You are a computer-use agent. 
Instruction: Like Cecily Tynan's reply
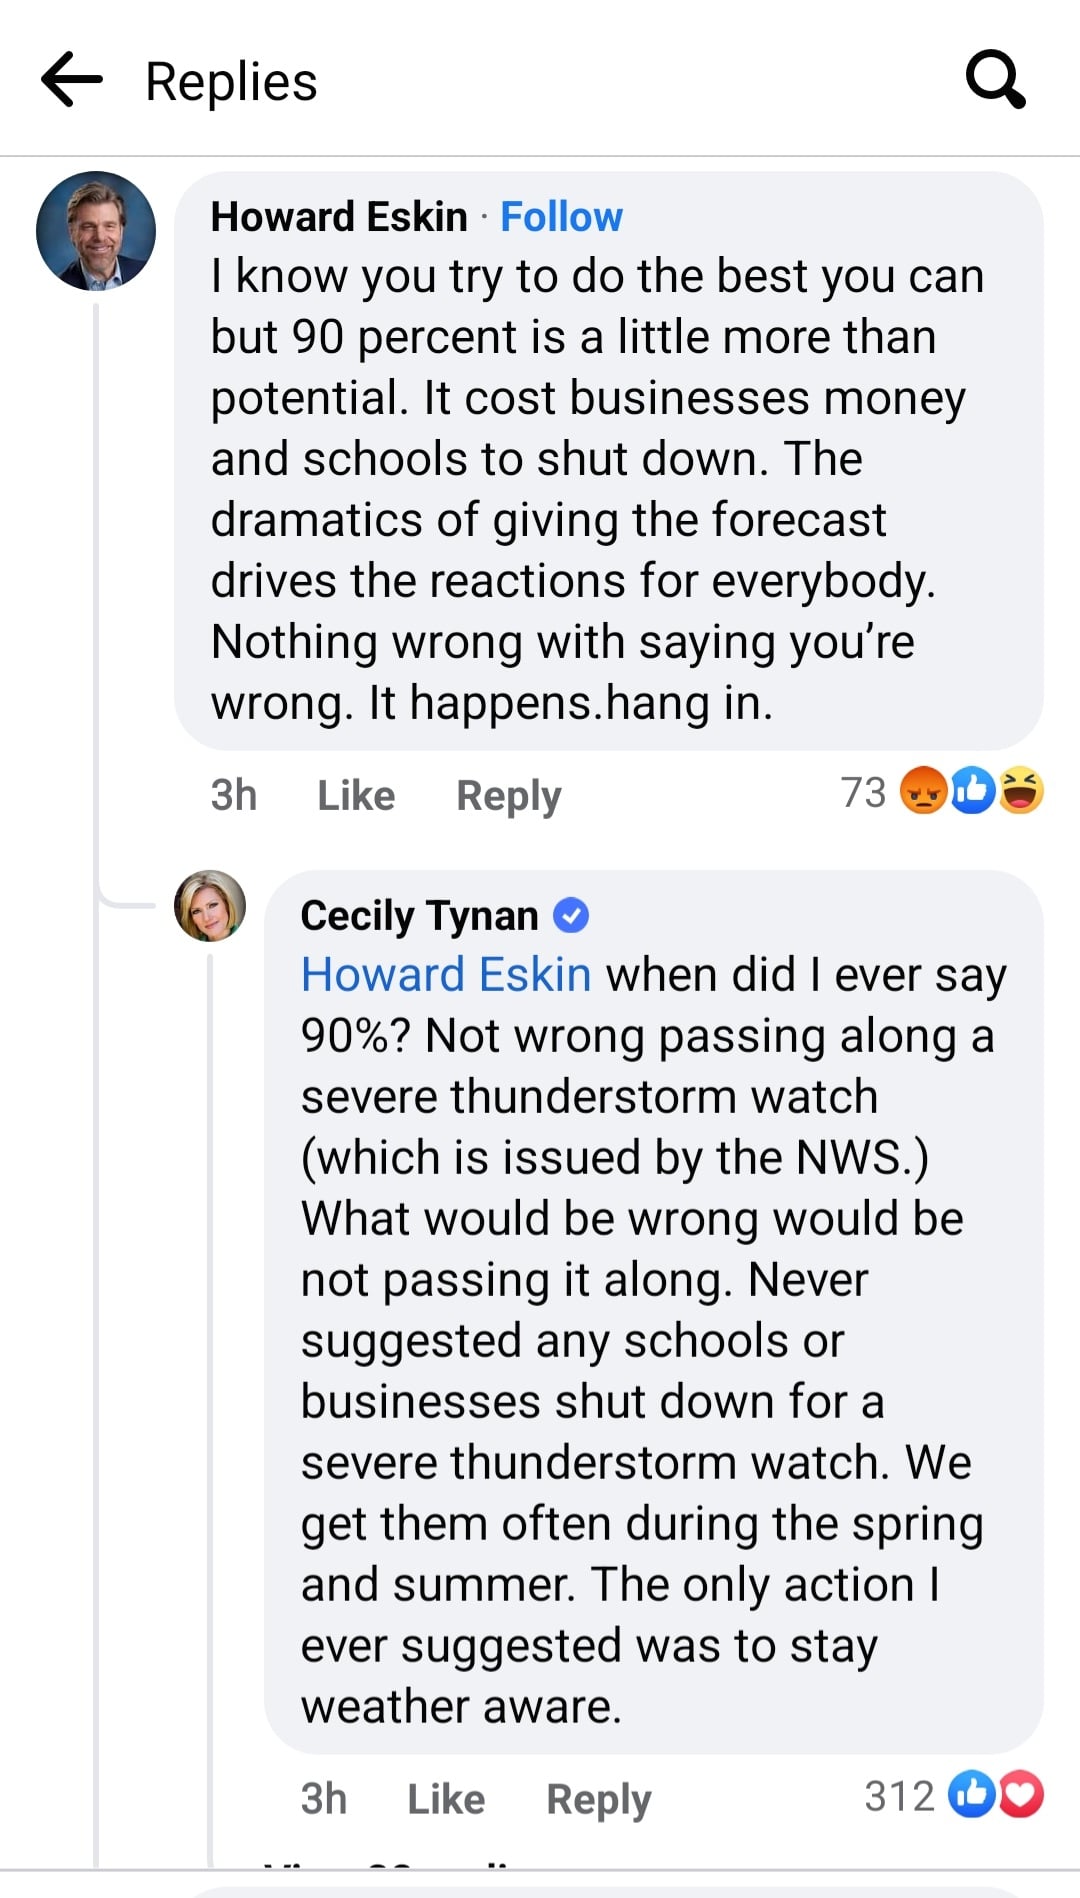(x=446, y=1800)
